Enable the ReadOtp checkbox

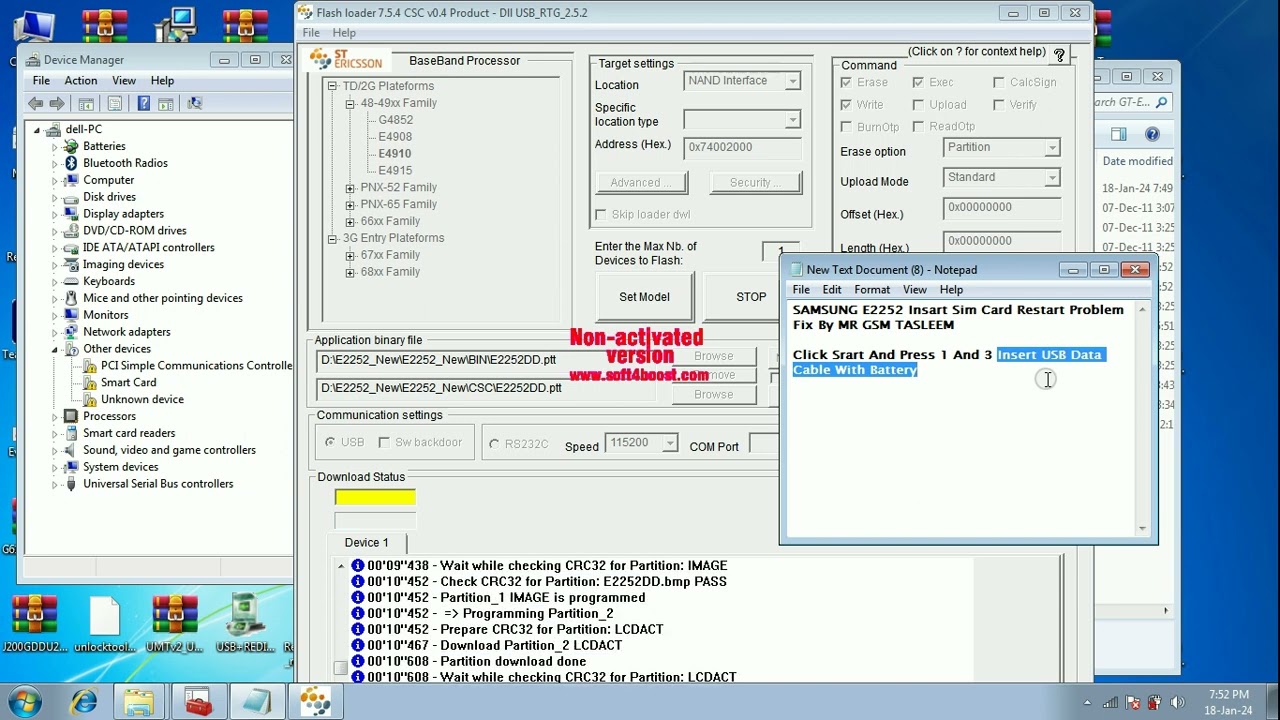pyautogui.click(x=918, y=126)
